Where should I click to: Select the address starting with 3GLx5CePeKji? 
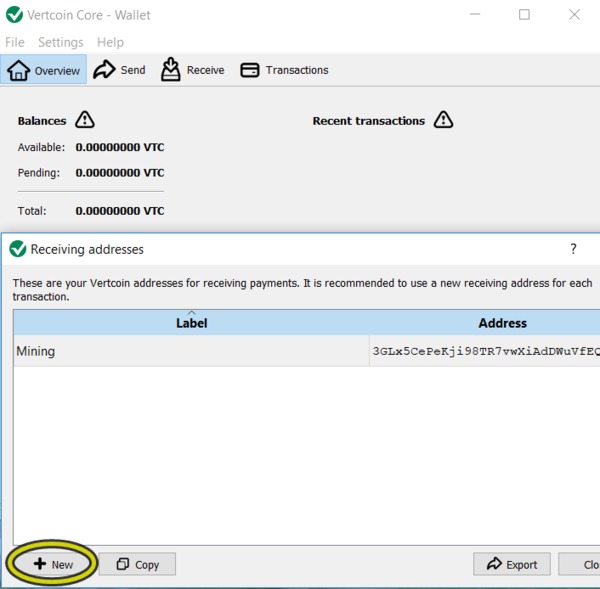click(x=485, y=351)
